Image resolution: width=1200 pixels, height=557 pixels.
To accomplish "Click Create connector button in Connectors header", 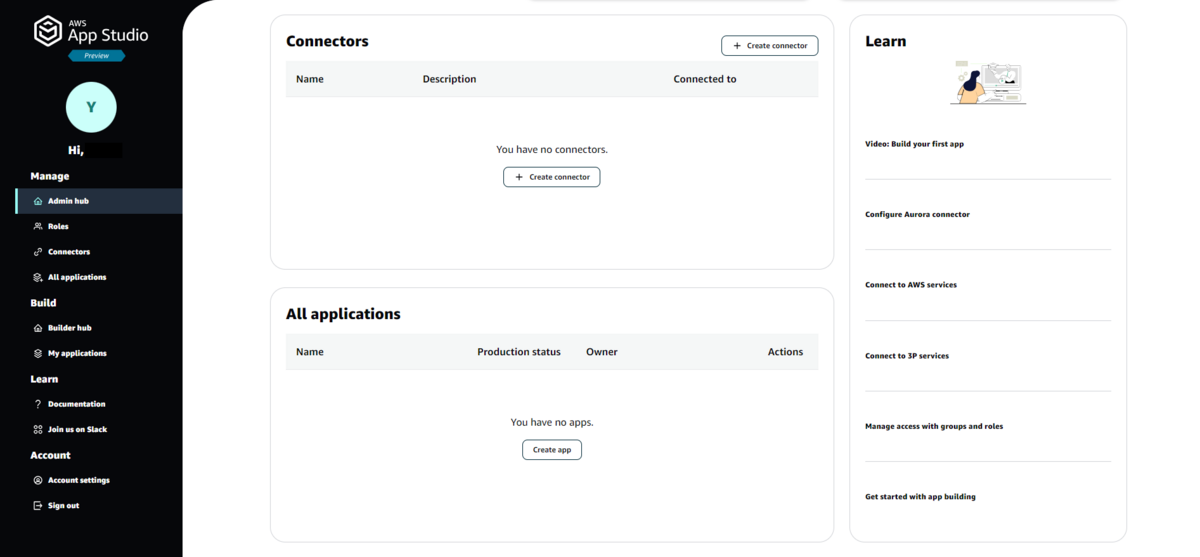I will click(770, 46).
